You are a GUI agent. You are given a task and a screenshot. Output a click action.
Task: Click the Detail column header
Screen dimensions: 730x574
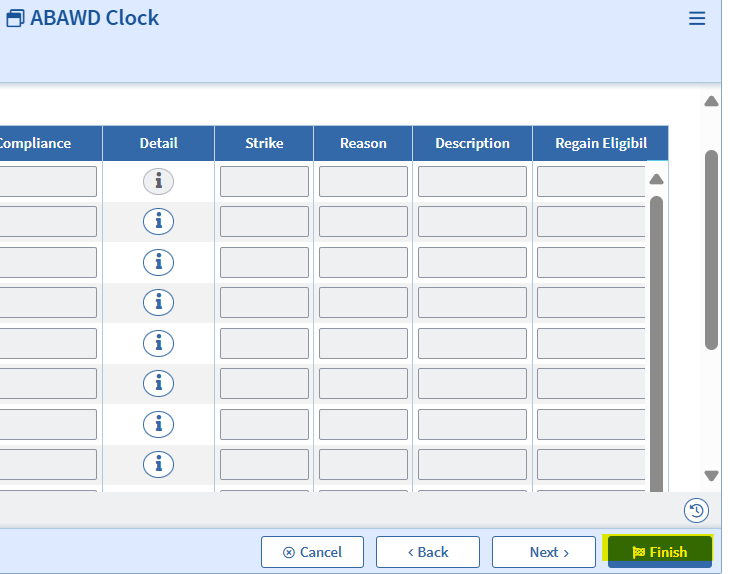158,143
